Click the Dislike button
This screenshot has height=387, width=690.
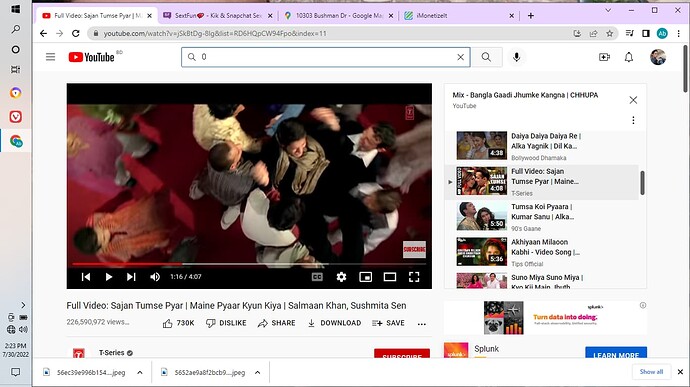pyautogui.click(x=226, y=323)
